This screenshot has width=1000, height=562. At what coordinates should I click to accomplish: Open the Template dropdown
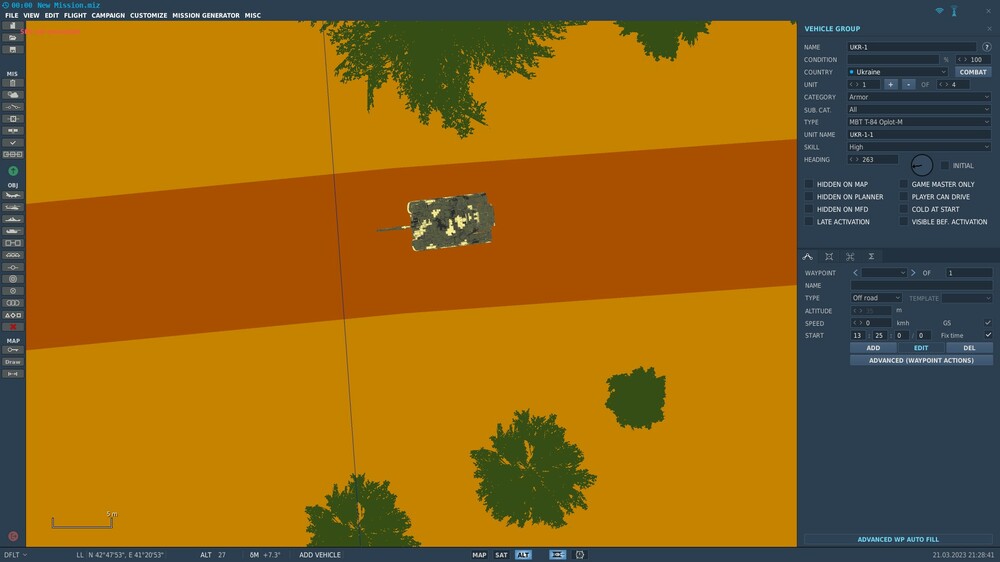point(967,298)
